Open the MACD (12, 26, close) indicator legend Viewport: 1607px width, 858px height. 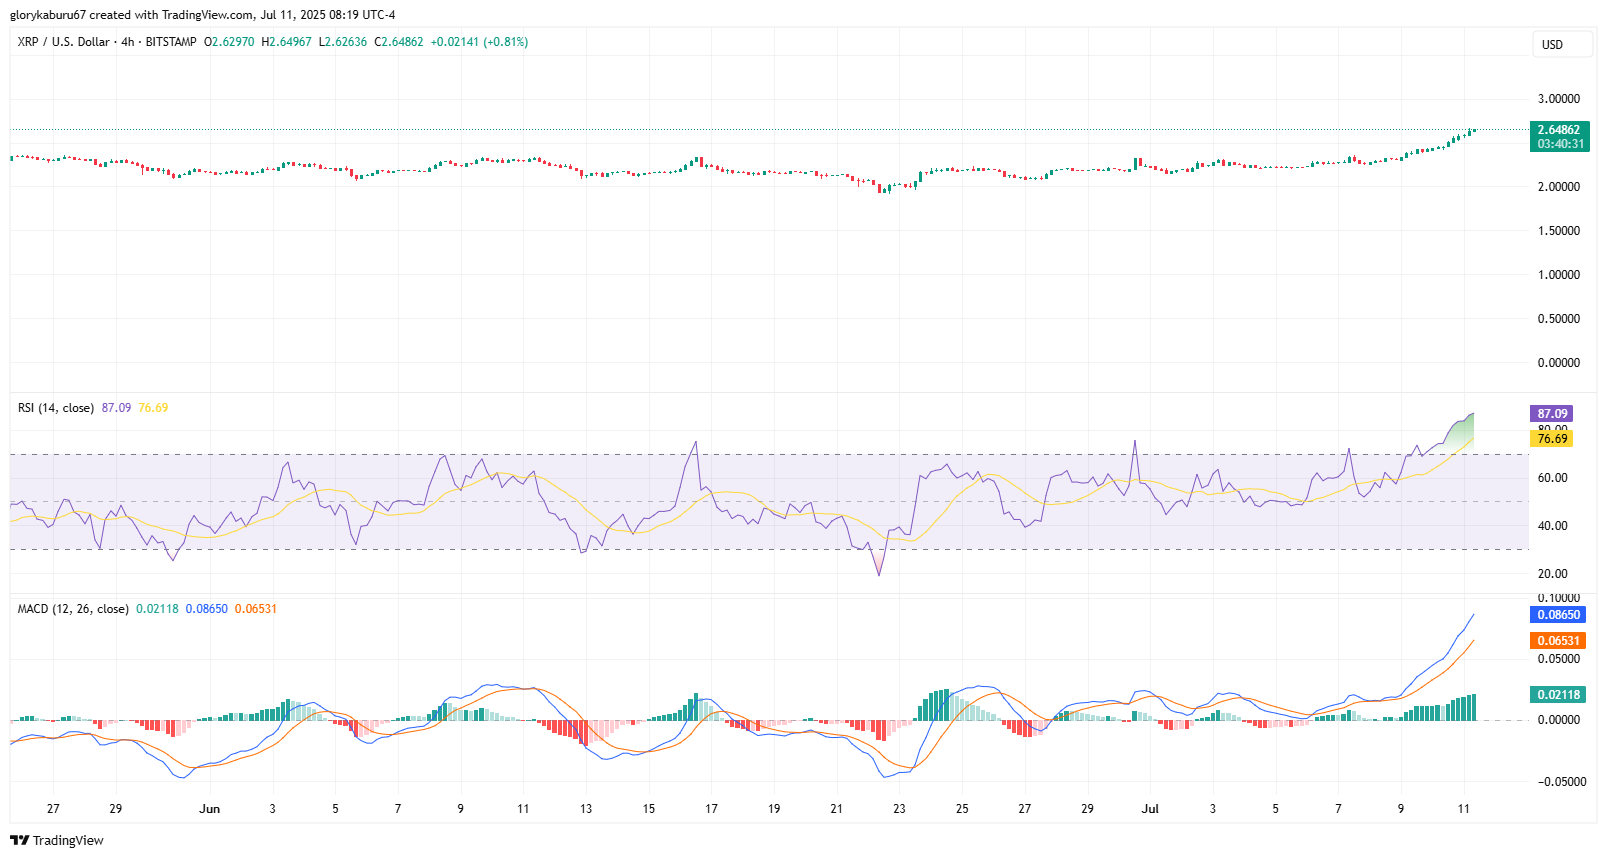[x=73, y=609]
